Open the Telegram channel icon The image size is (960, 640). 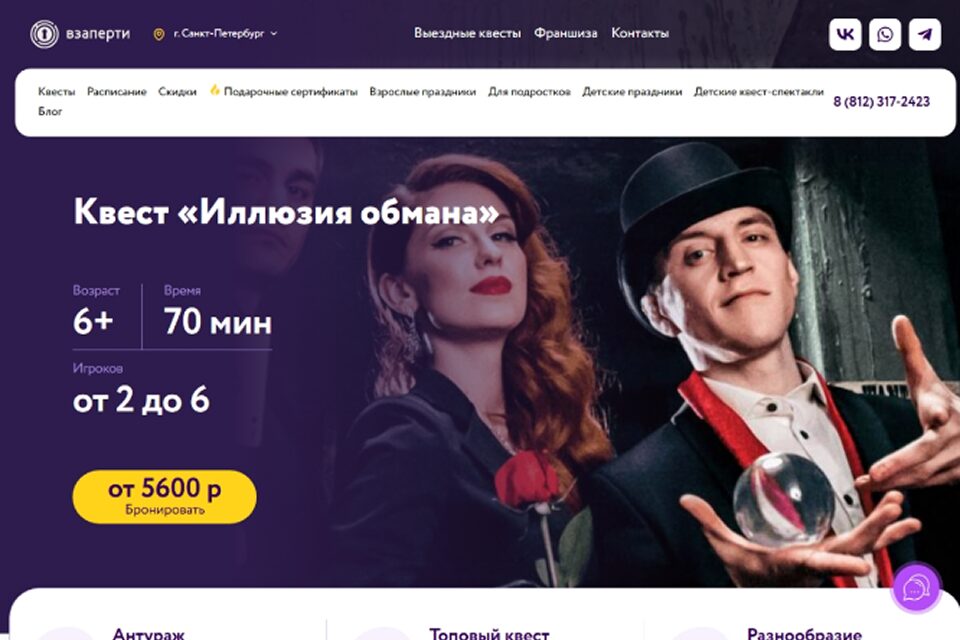click(x=924, y=34)
